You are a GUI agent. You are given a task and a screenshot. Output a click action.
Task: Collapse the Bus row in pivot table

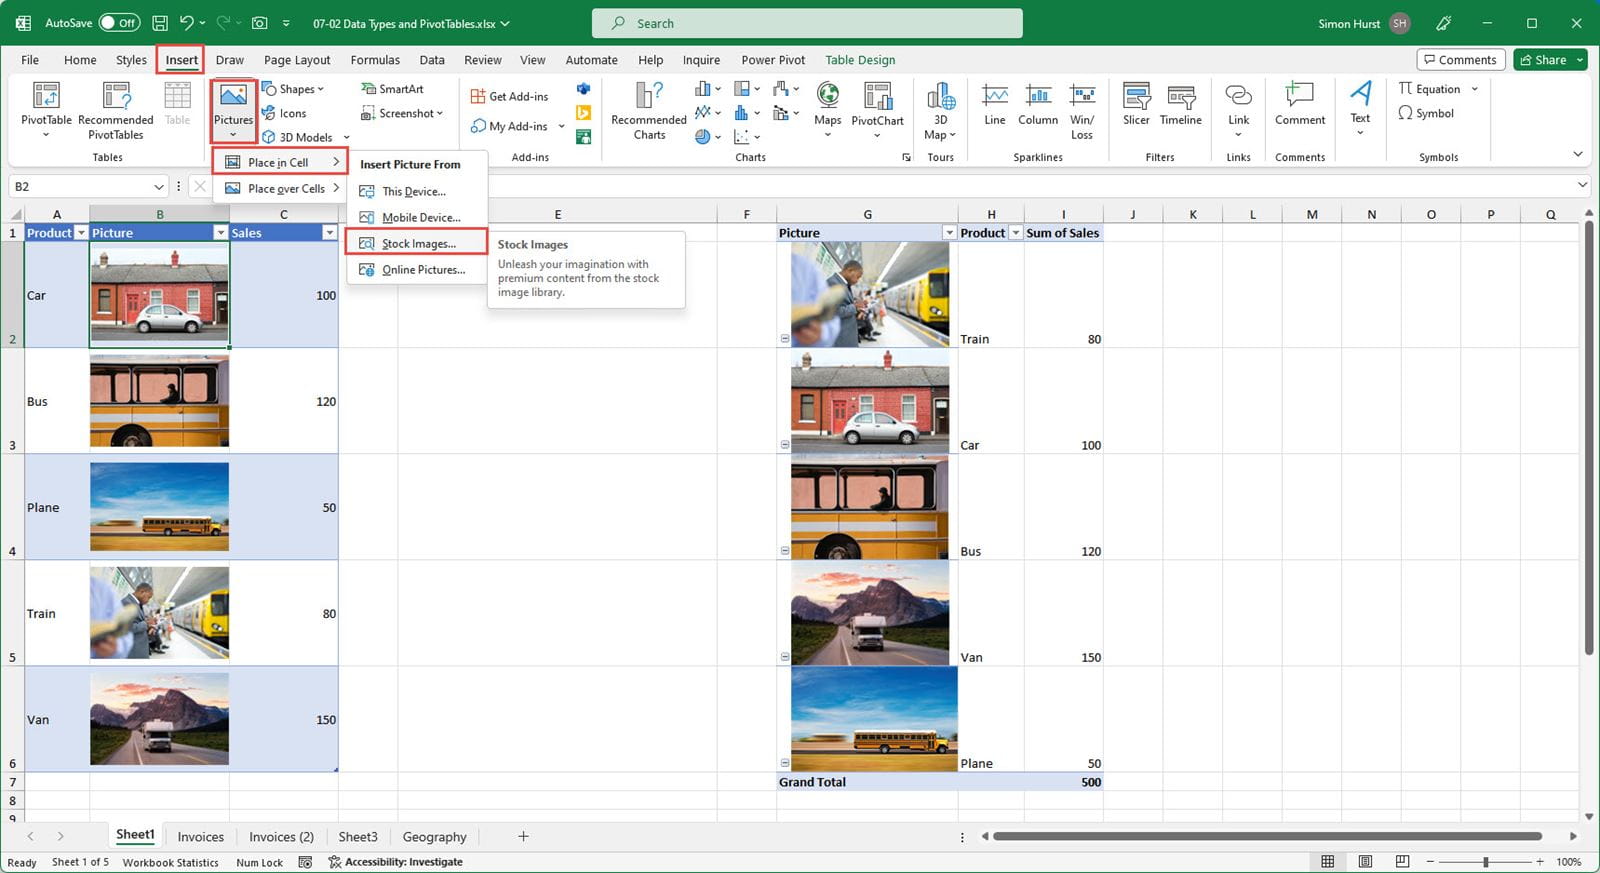785,551
